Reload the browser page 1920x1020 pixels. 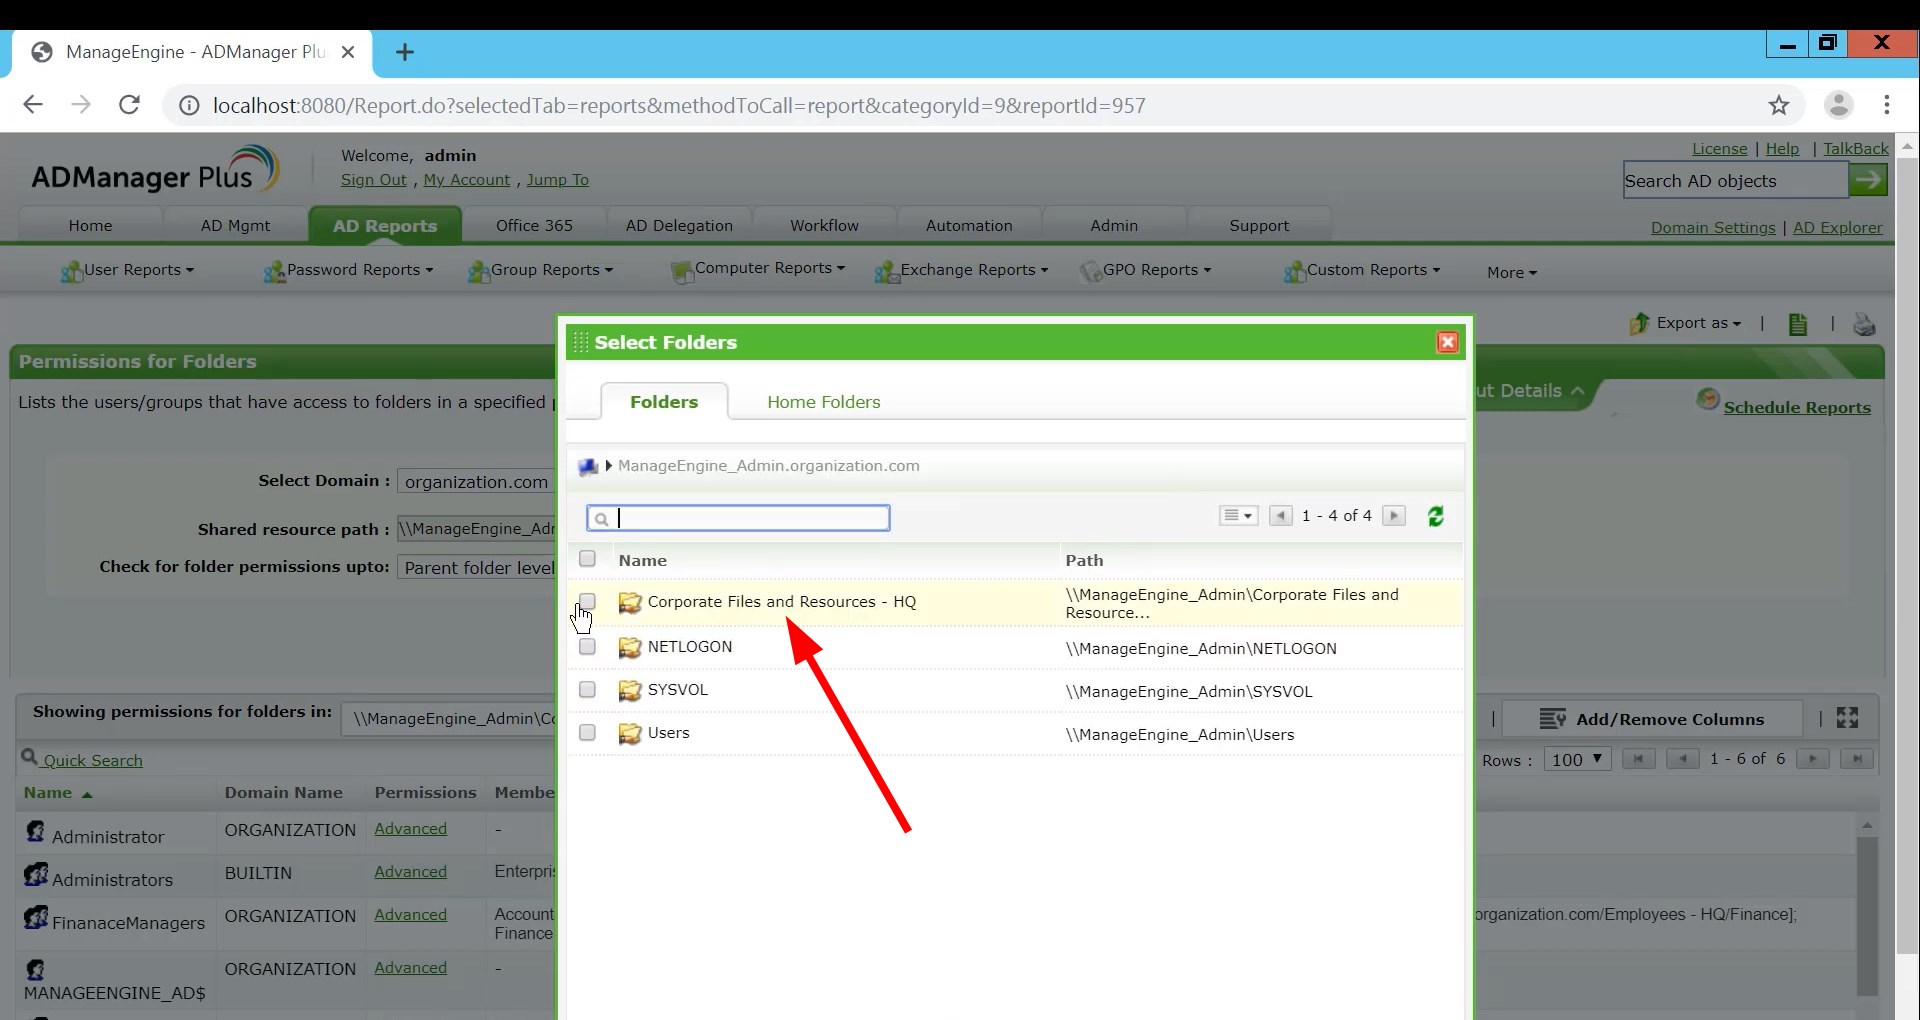pos(129,105)
